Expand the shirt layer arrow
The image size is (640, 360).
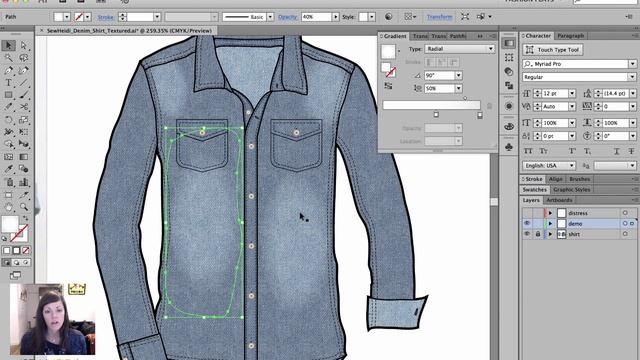click(550, 234)
